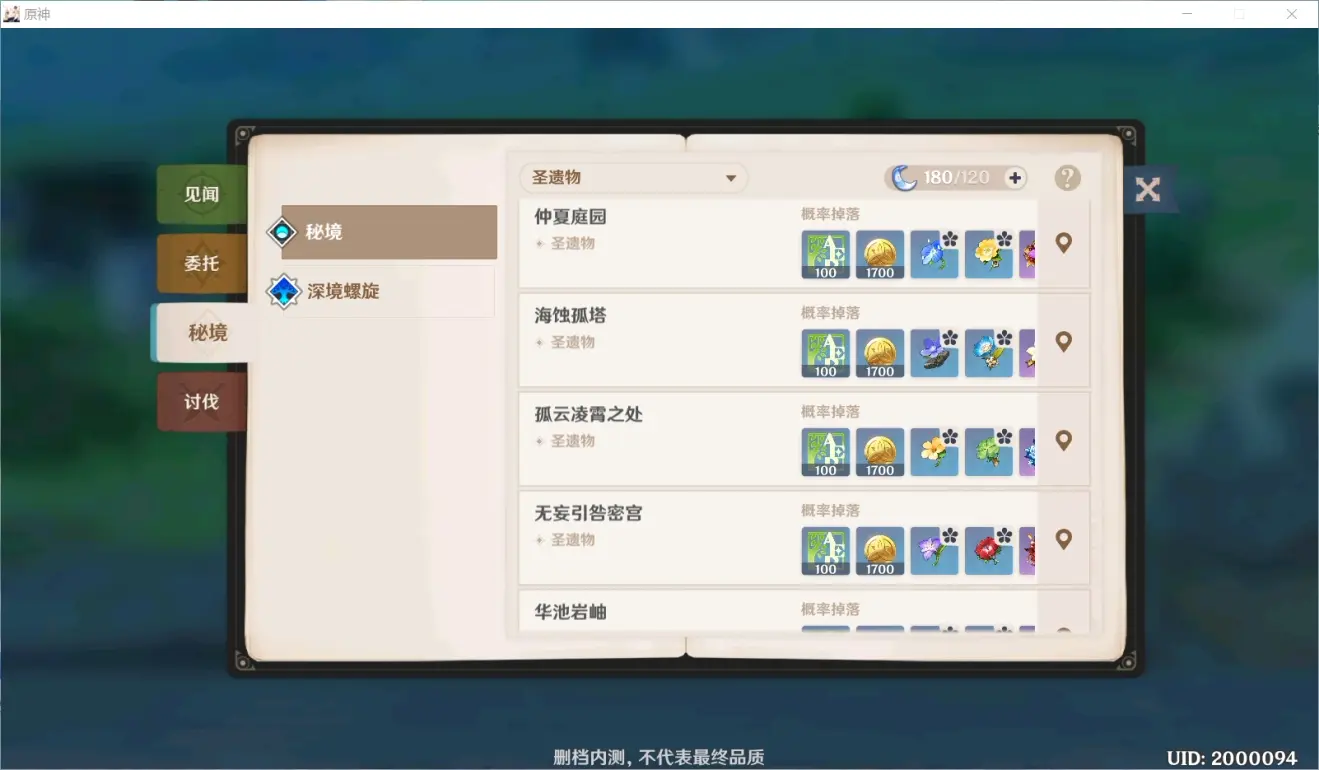Click the 原神 window title icon
The image size is (1319, 770).
pos(12,14)
